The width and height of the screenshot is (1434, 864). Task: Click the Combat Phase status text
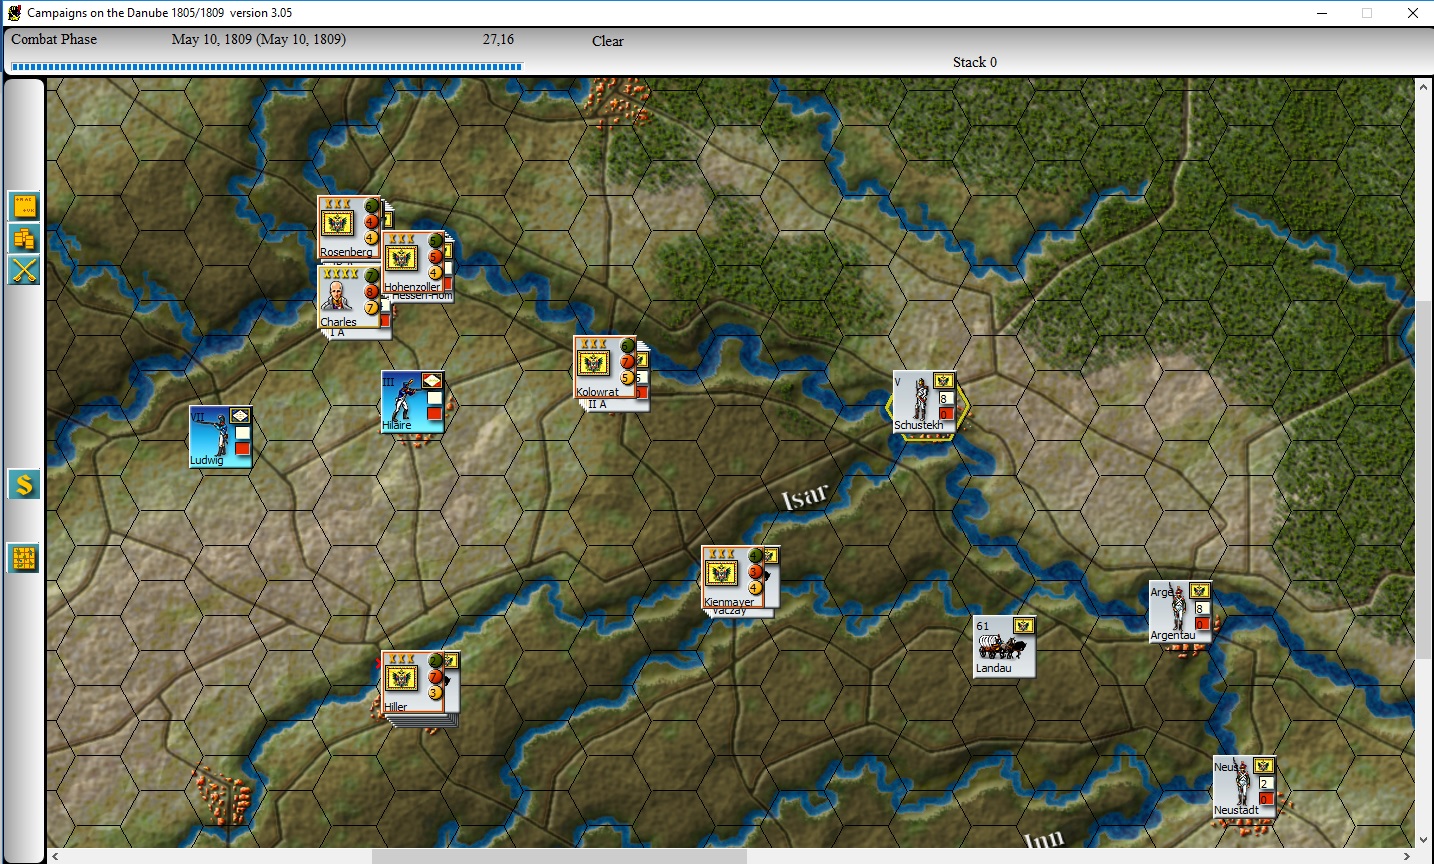54,39
